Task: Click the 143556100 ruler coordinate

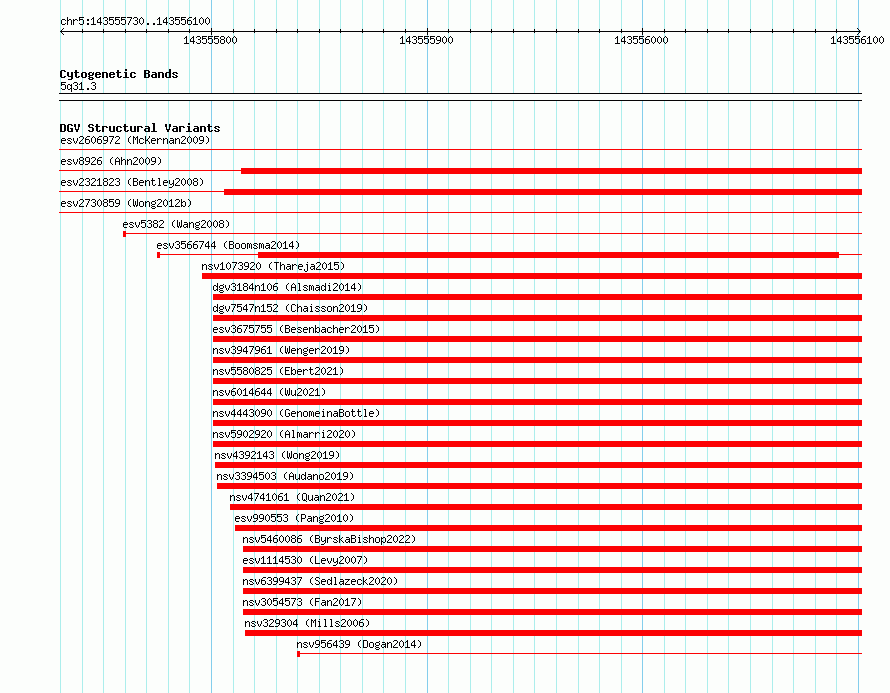Action: [x=857, y=40]
